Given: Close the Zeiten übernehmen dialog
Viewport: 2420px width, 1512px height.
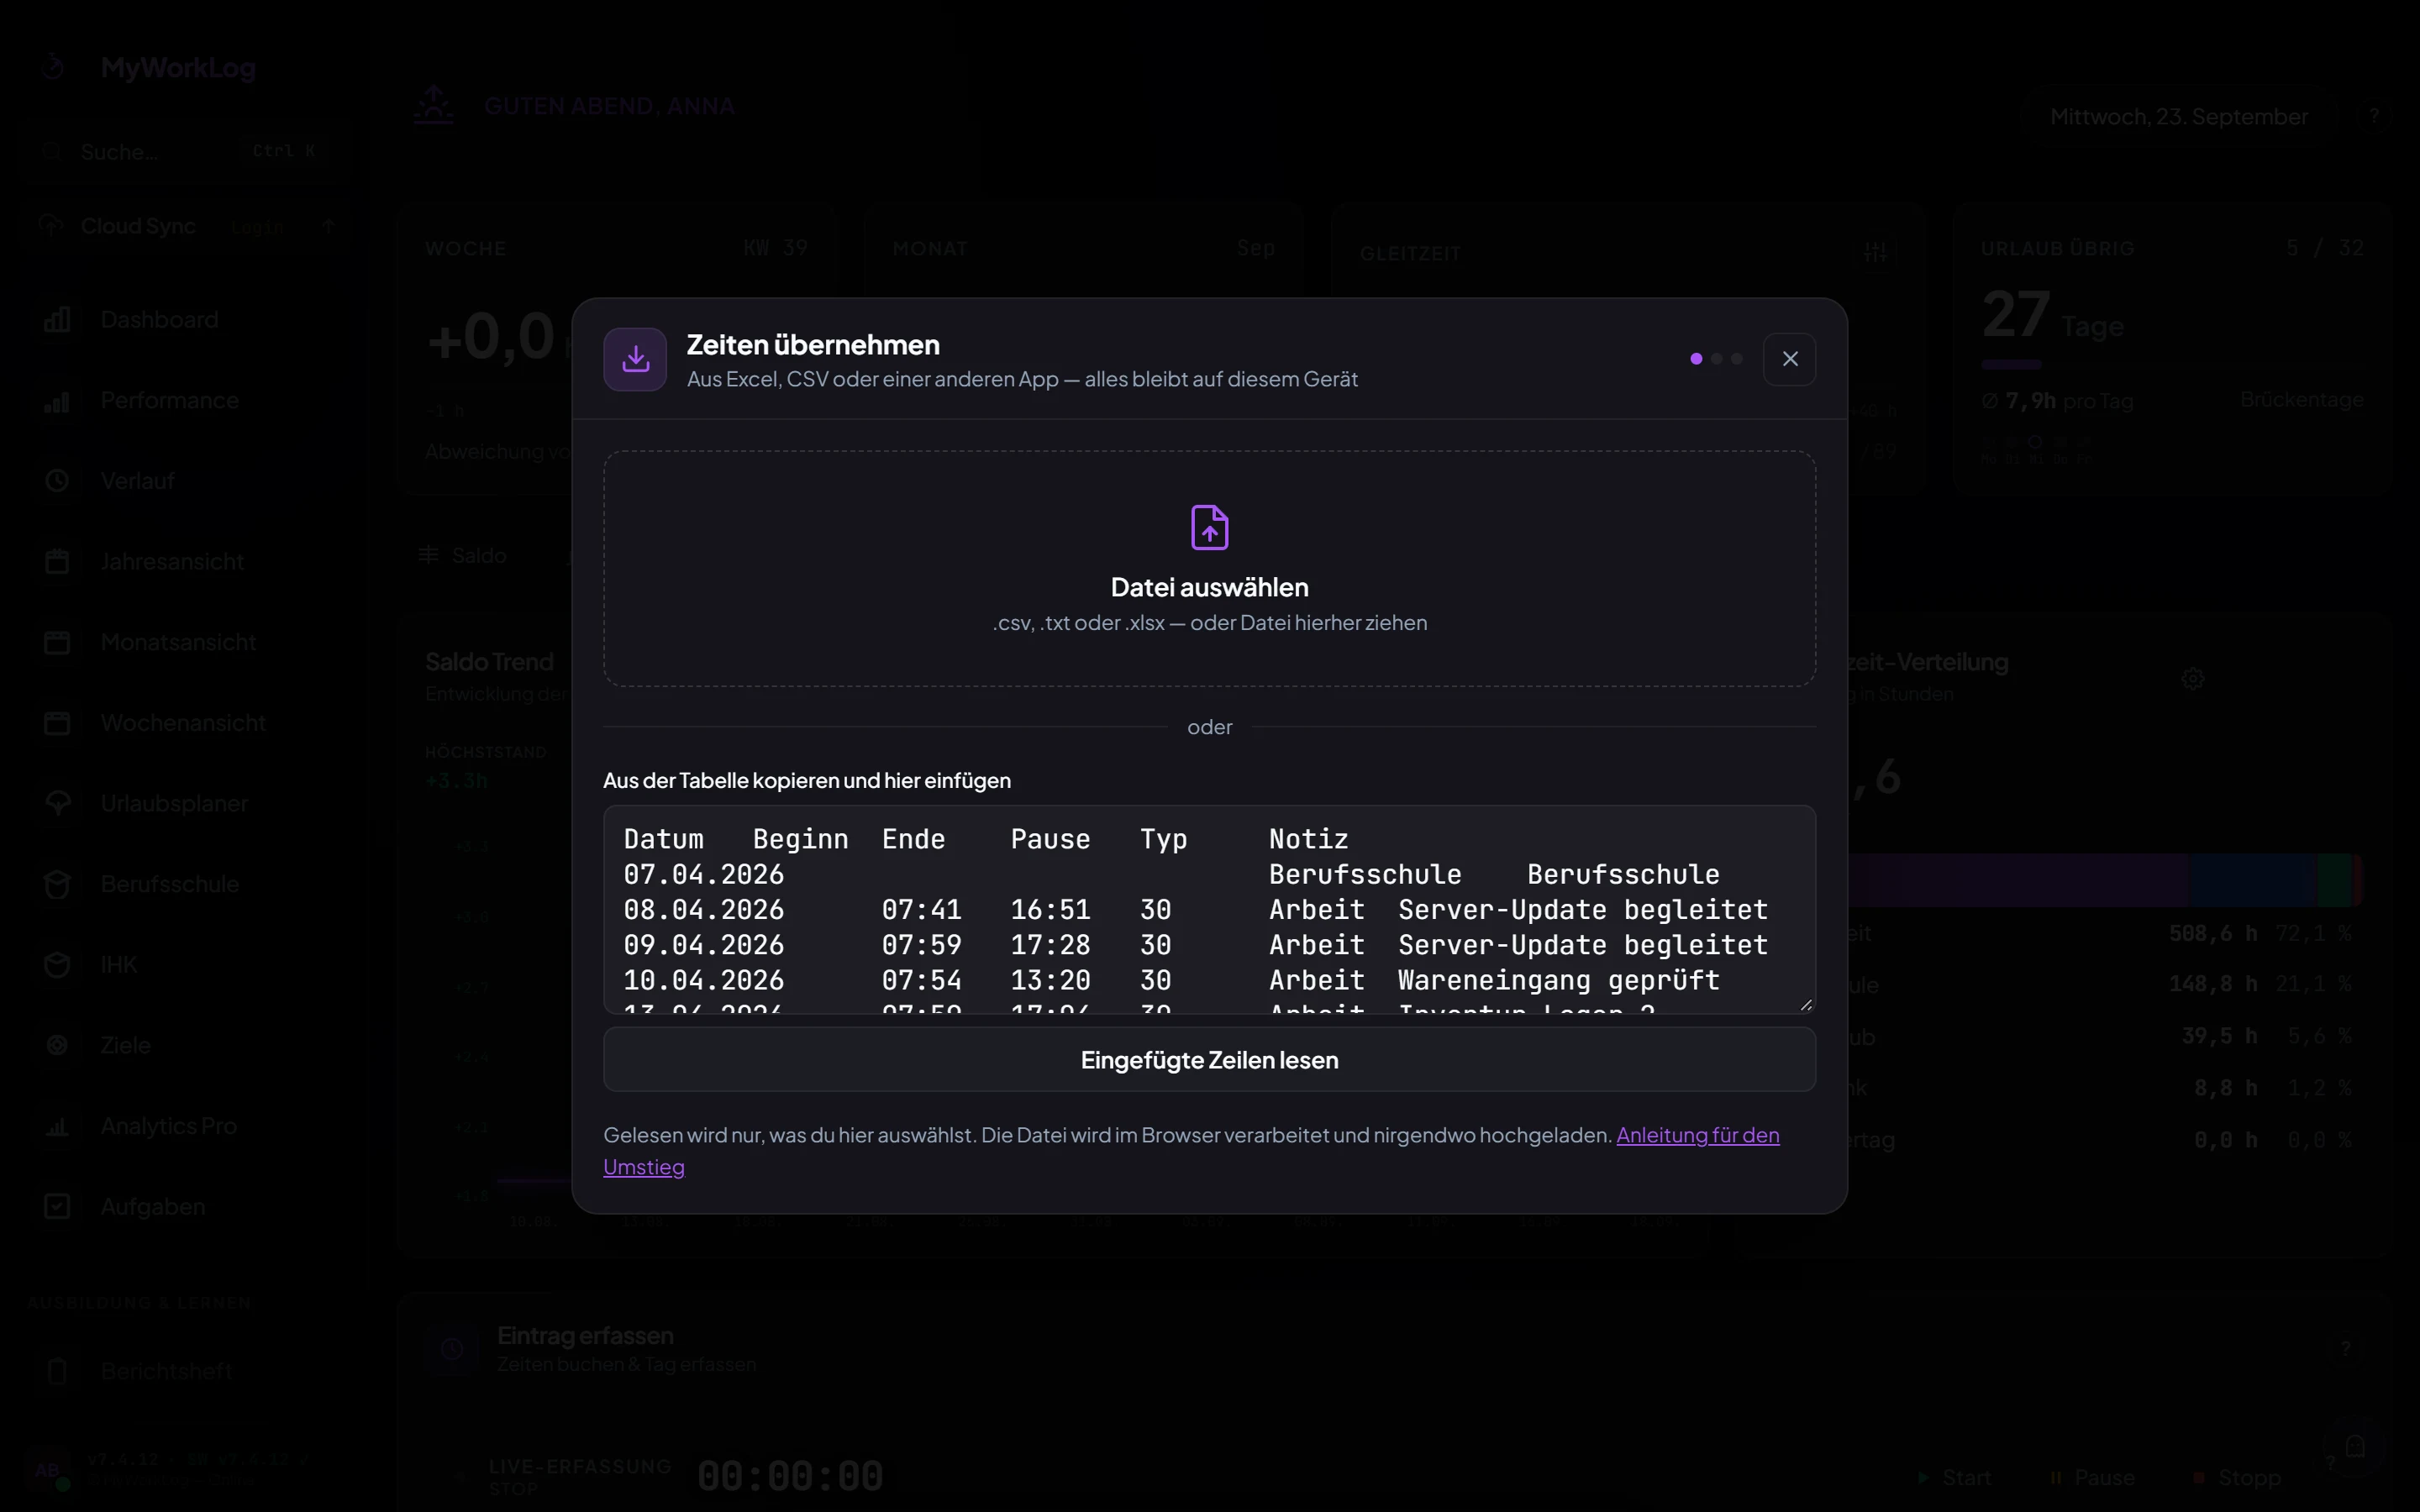Looking at the screenshot, I should (x=1789, y=359).
